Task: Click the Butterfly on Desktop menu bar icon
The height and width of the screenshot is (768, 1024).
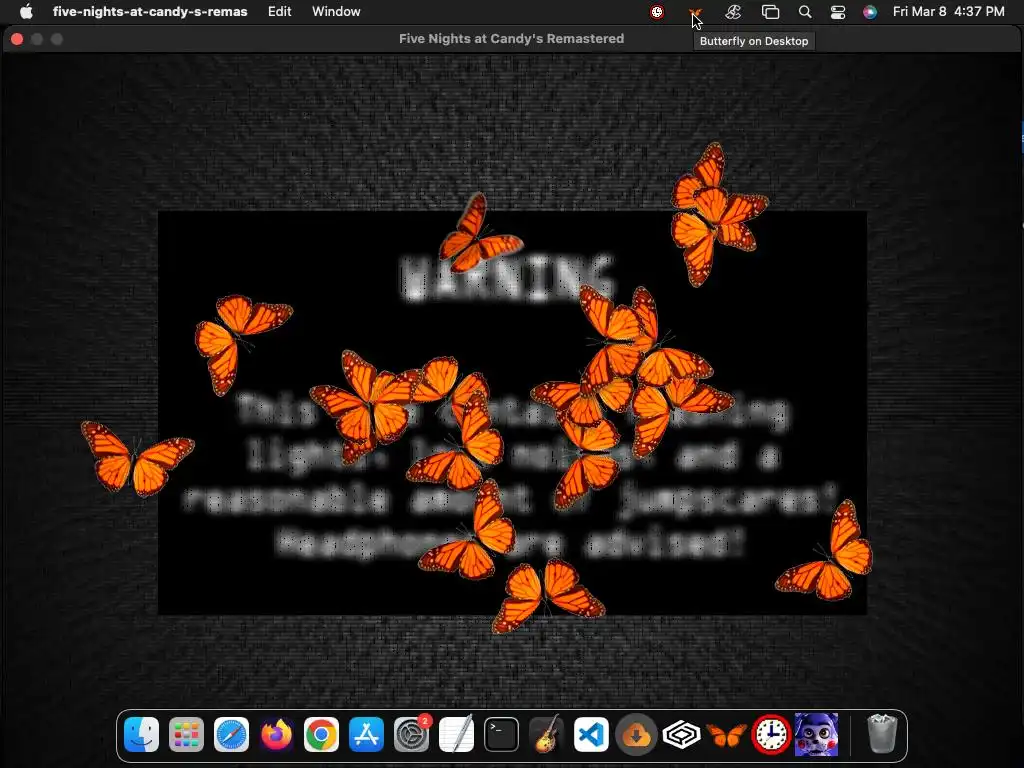Action: pos(695,12)
